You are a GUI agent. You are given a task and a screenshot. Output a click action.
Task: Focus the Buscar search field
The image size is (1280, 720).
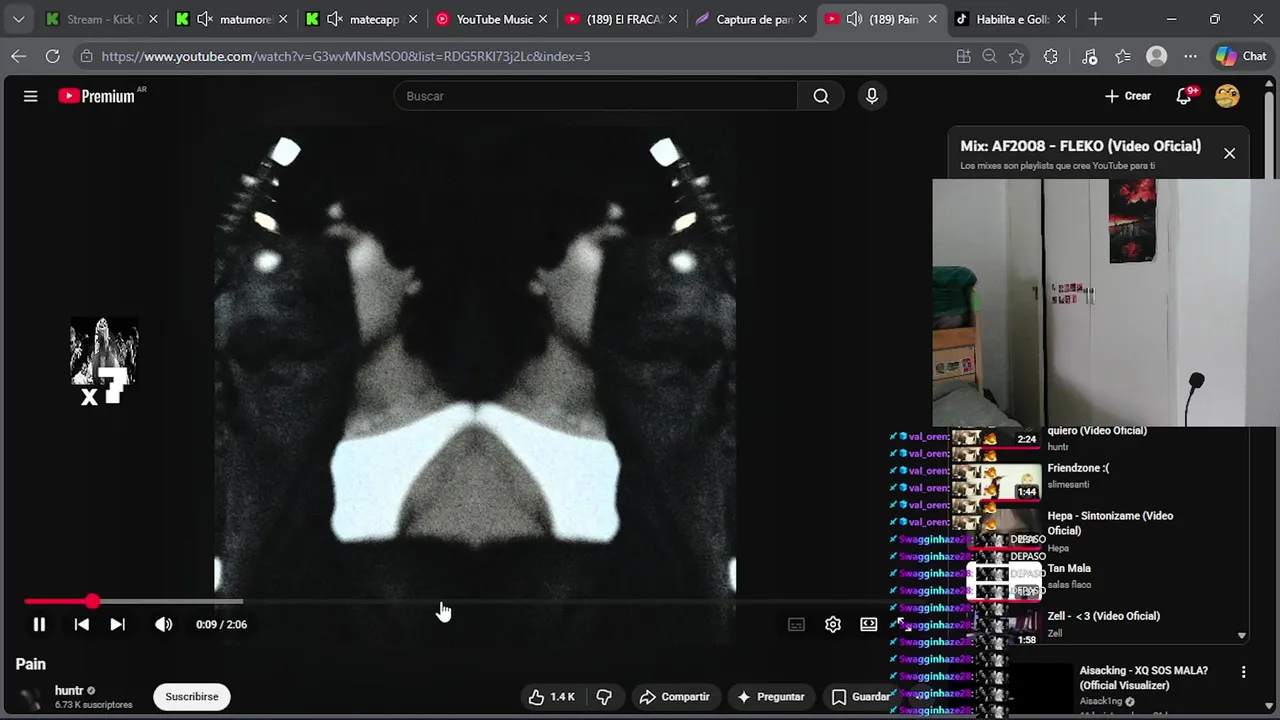[596, 96]
